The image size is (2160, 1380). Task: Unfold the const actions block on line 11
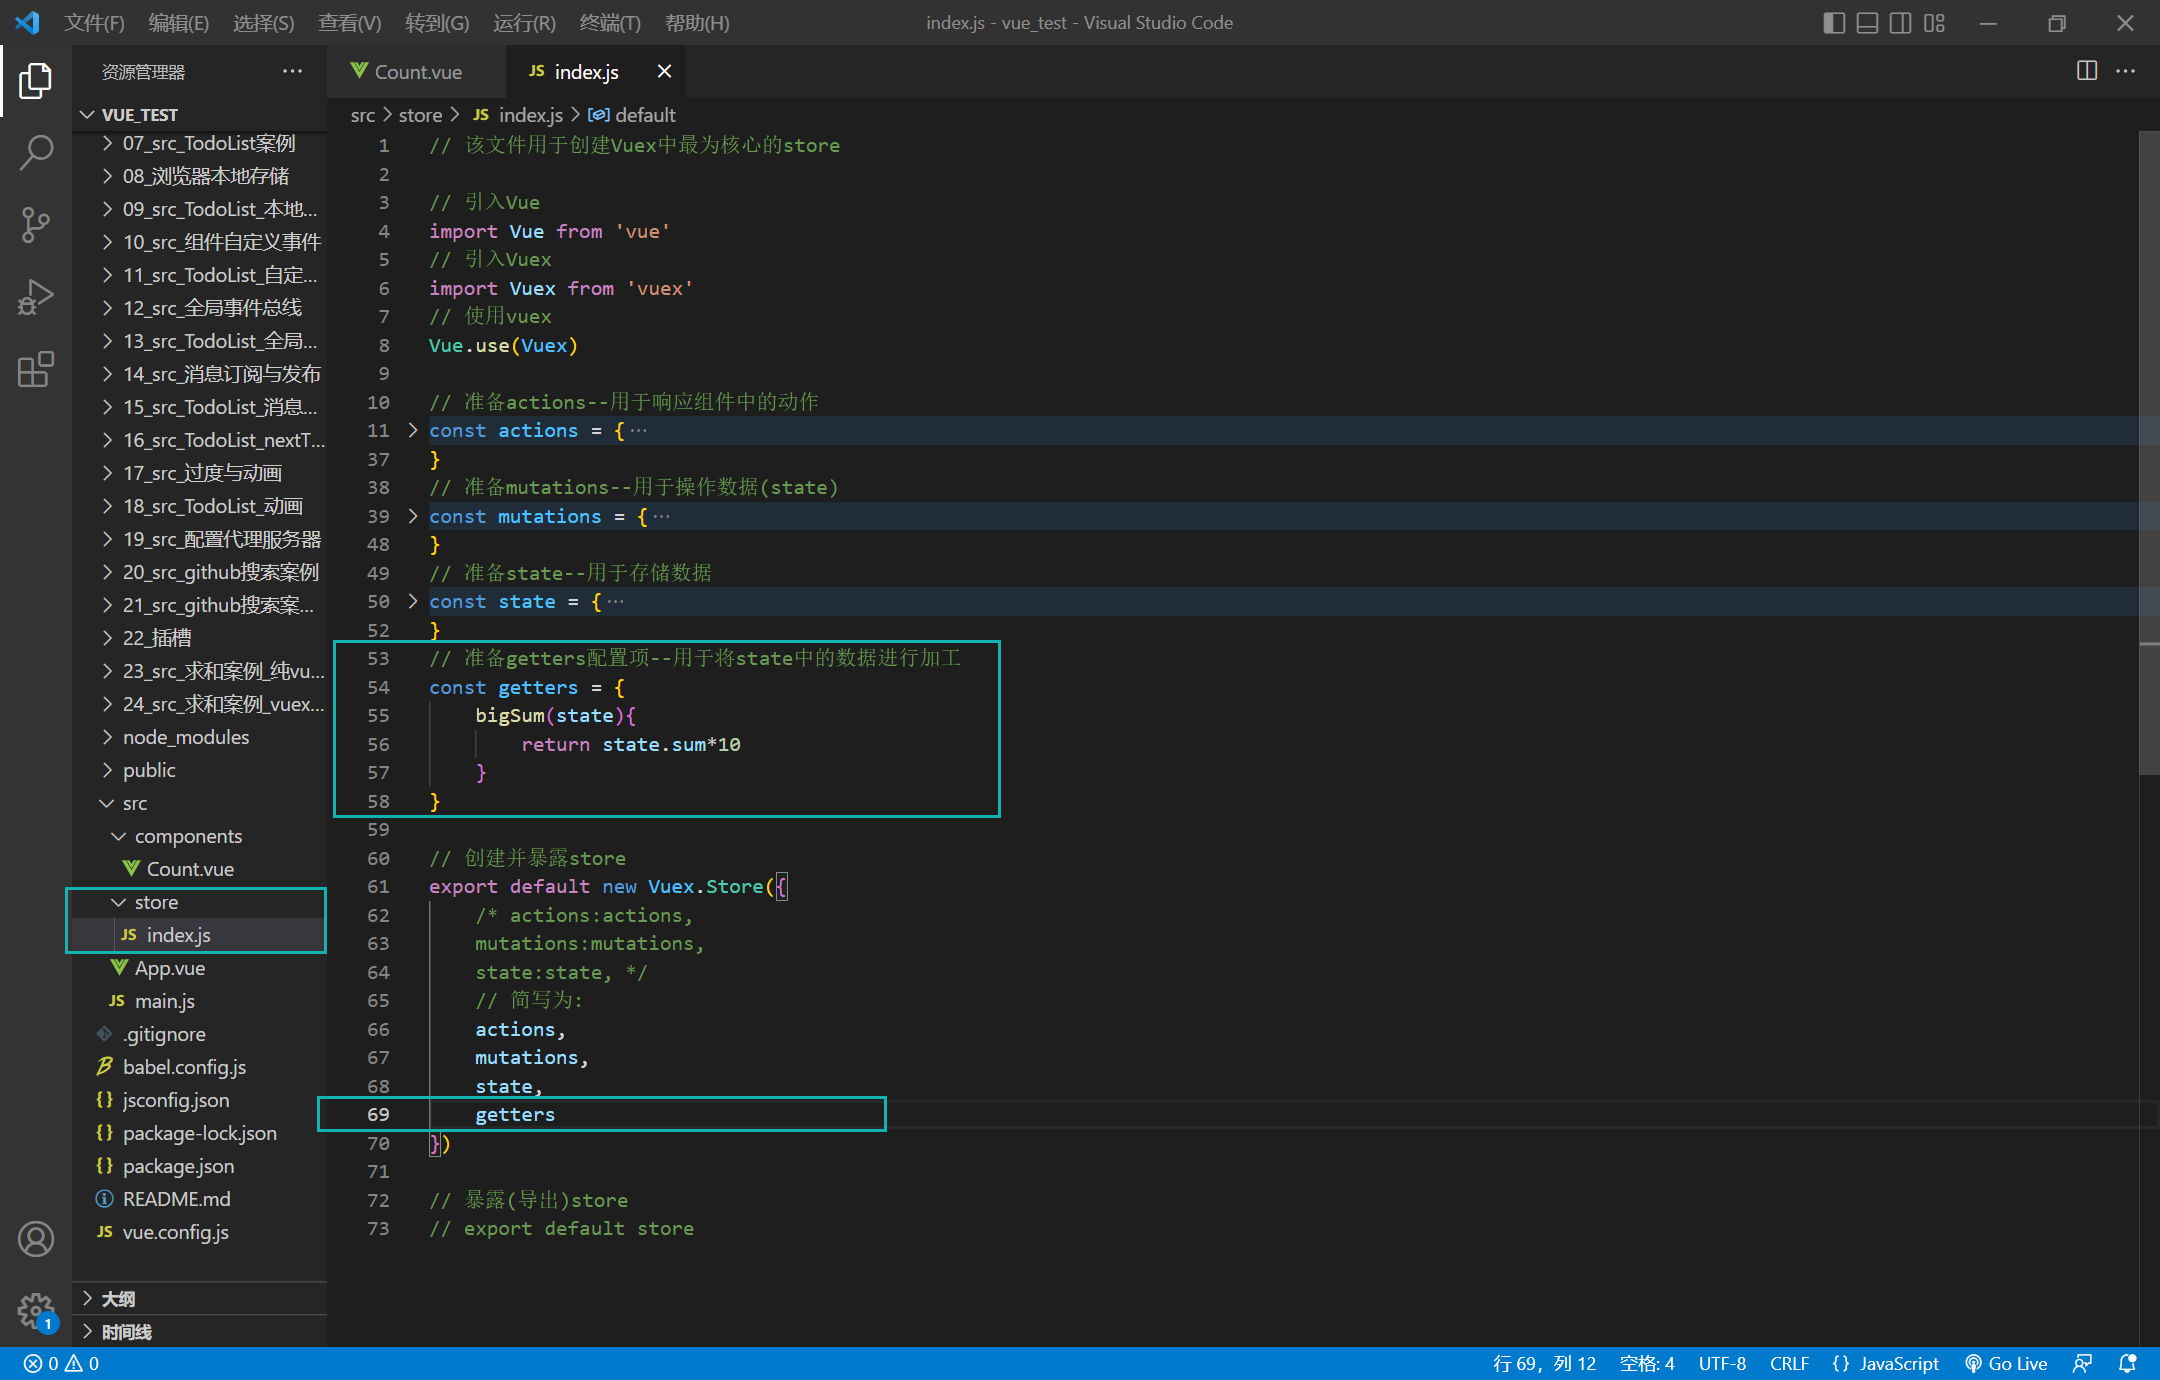[x=412, y=430]
